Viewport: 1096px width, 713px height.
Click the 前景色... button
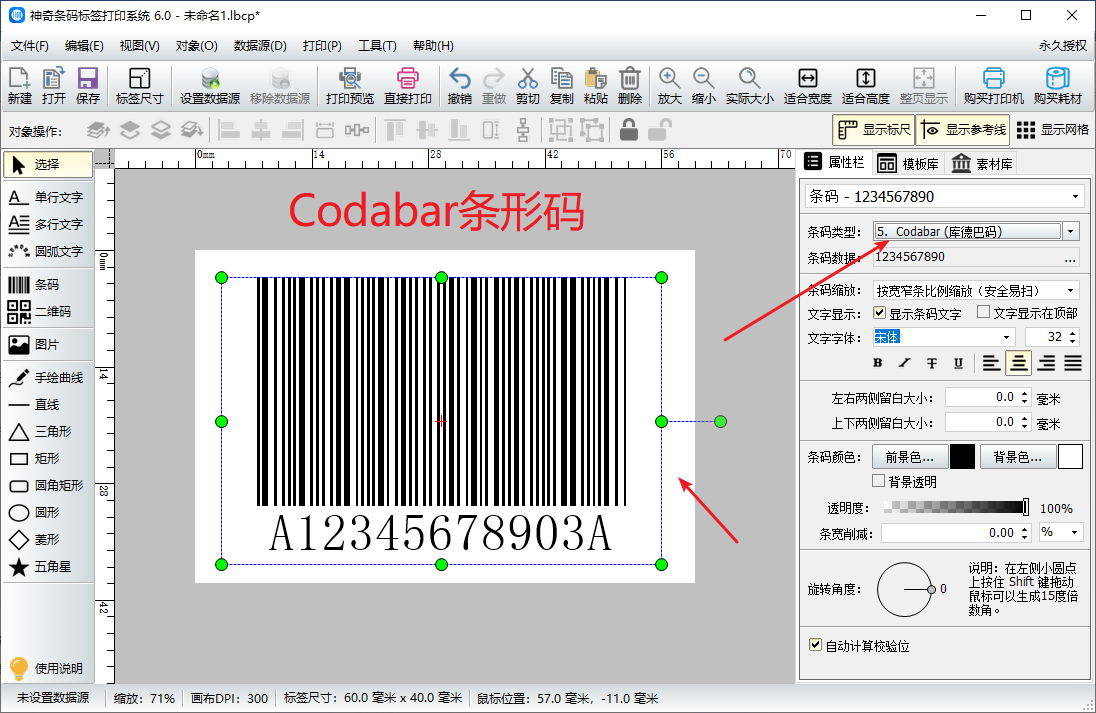(x=909, y=457)
